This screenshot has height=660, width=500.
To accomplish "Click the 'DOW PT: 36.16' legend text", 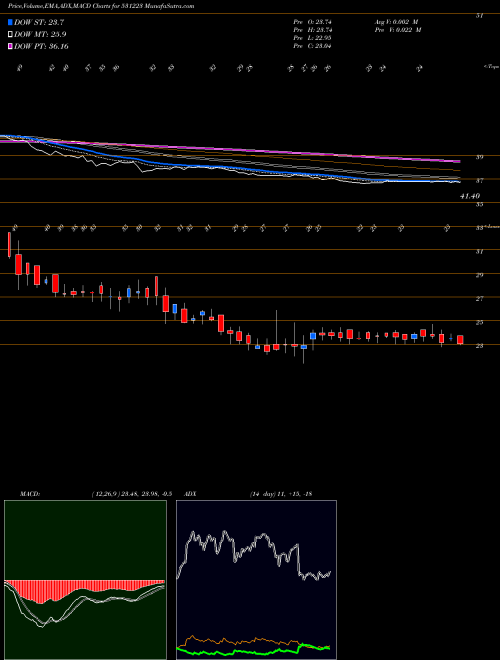I will pos(41,46).
